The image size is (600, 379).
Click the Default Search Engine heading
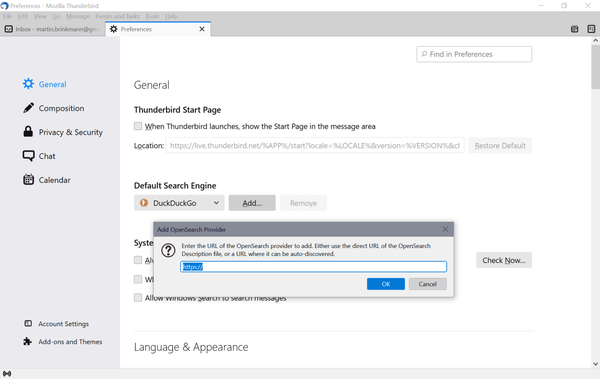(x=175, y=186)
